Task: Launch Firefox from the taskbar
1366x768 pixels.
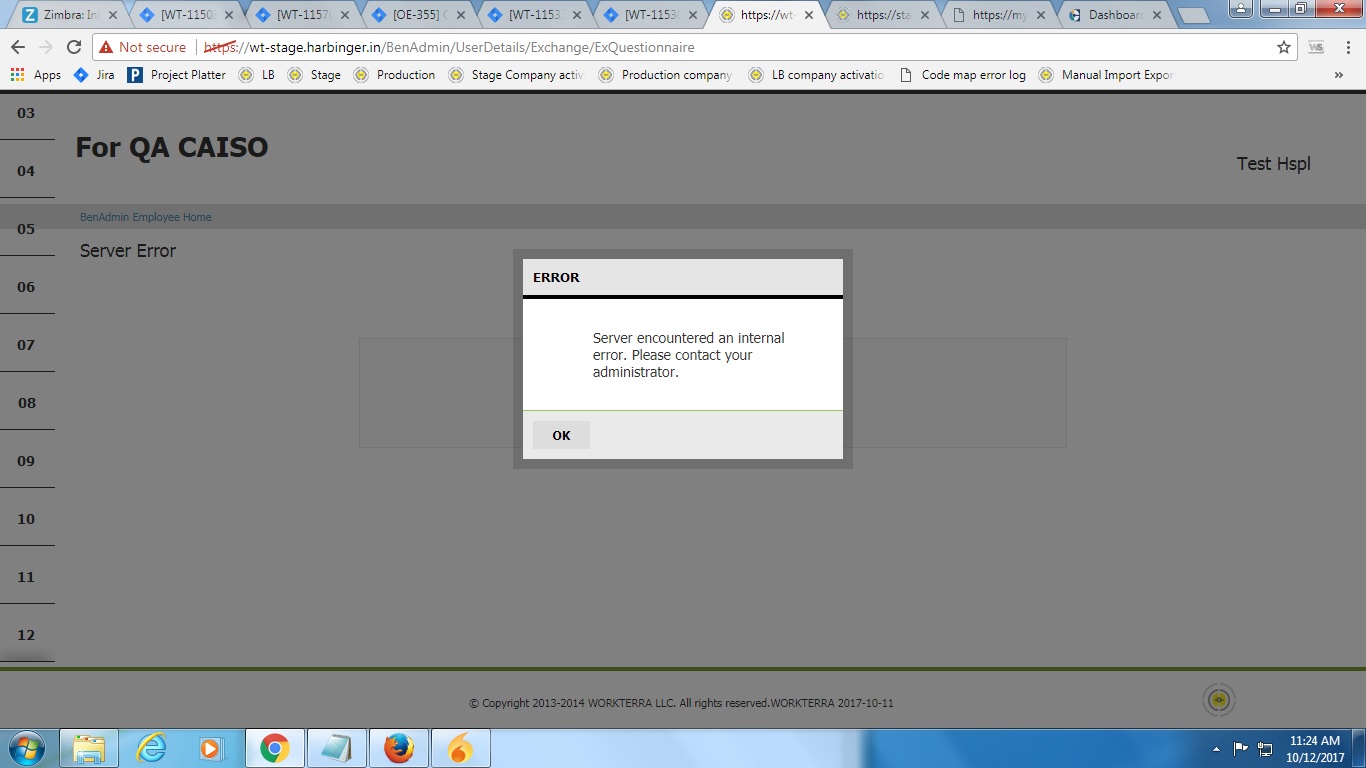Action: pyautogui.click(x=398, y=748)
